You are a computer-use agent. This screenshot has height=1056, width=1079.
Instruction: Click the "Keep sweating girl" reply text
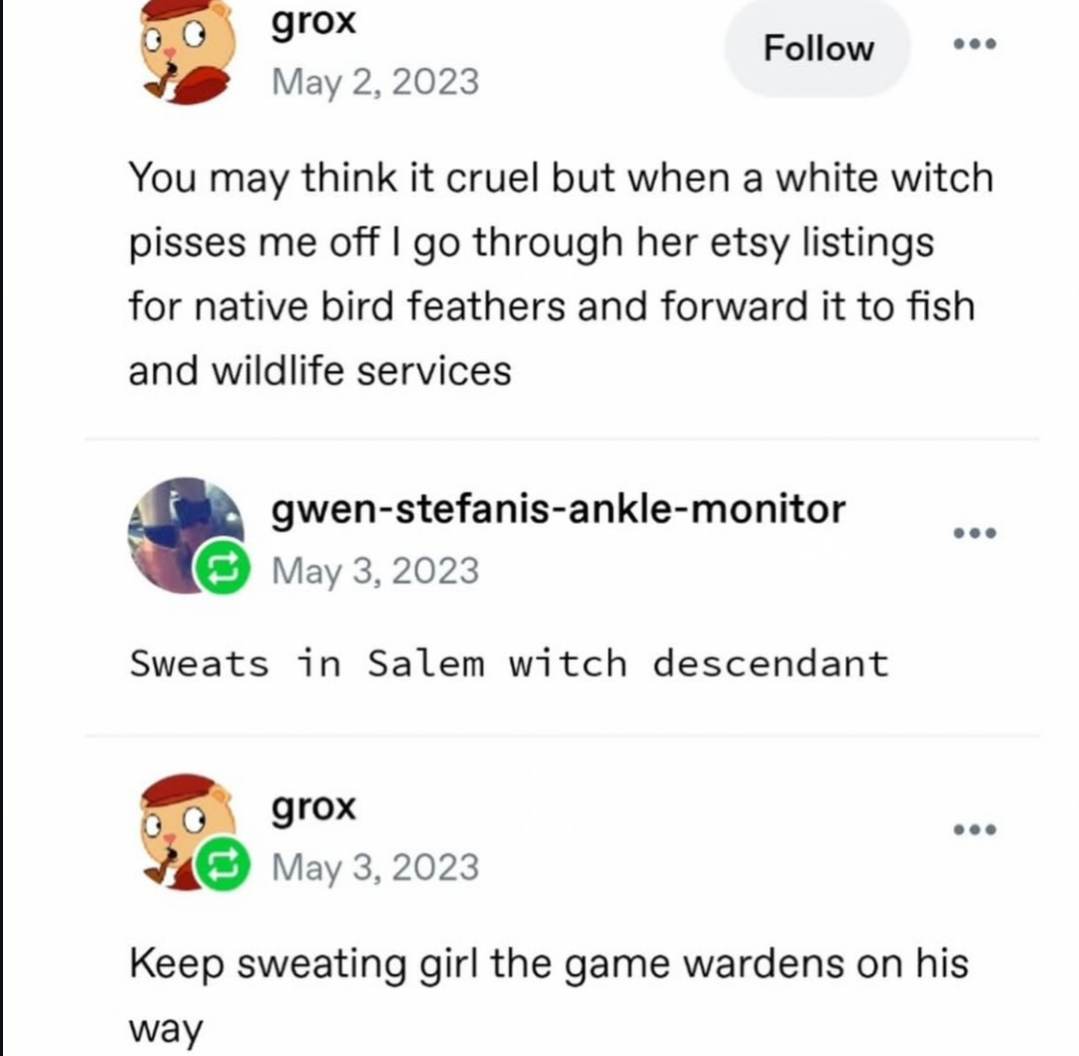pyautogui.click(x=548, y=995)
